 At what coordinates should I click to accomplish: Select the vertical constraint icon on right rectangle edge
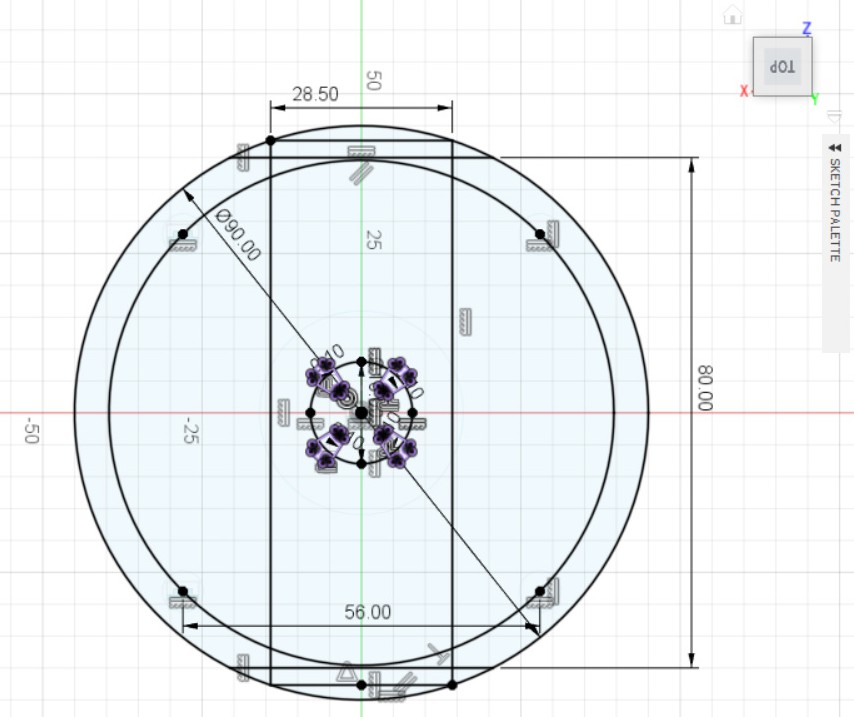click(x=464, y=320)
